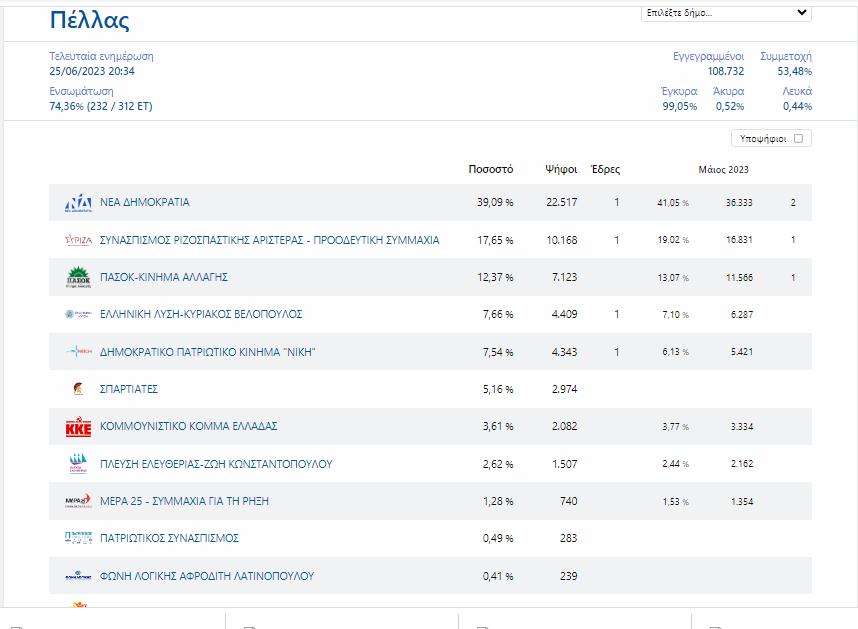Click the Έδρες column header
Image resolution: width=858 pixels, height=629 pixels.
(606, 170)
